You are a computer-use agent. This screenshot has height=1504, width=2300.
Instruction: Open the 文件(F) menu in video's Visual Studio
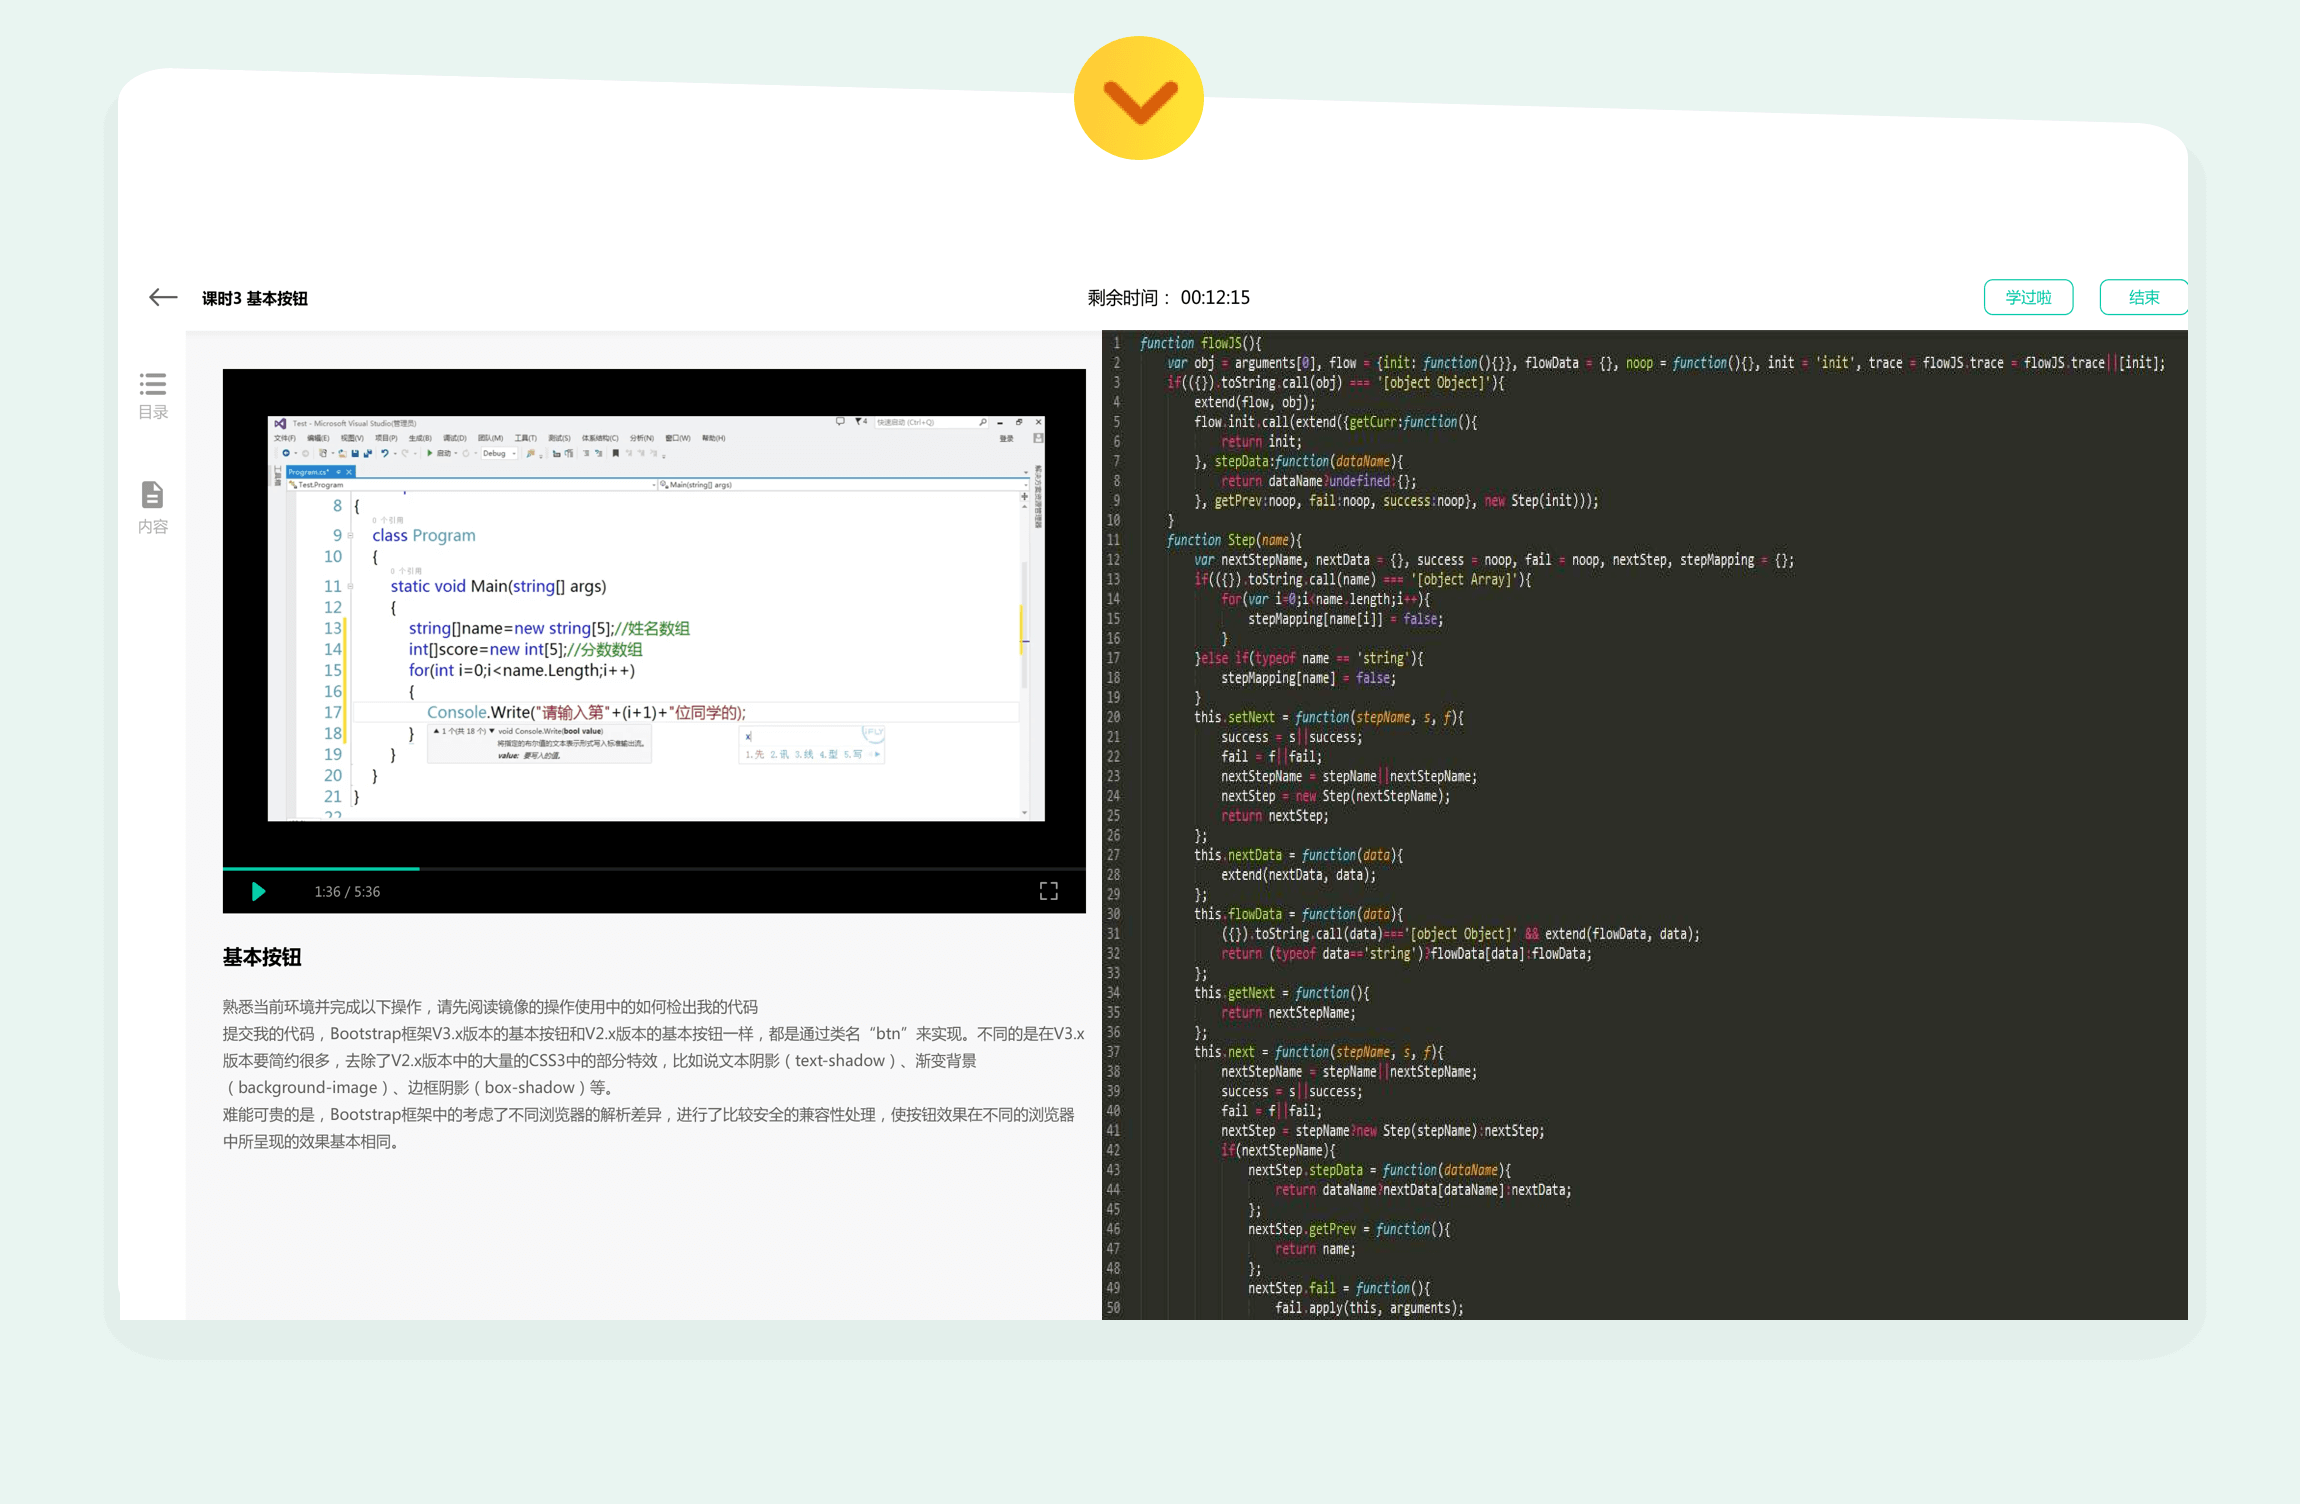[x=284, y=438]
